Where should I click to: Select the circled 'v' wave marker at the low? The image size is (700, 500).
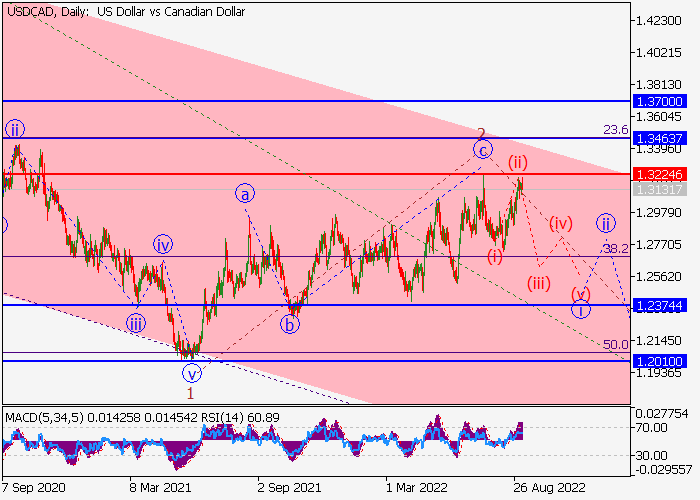tap(190, 374)
